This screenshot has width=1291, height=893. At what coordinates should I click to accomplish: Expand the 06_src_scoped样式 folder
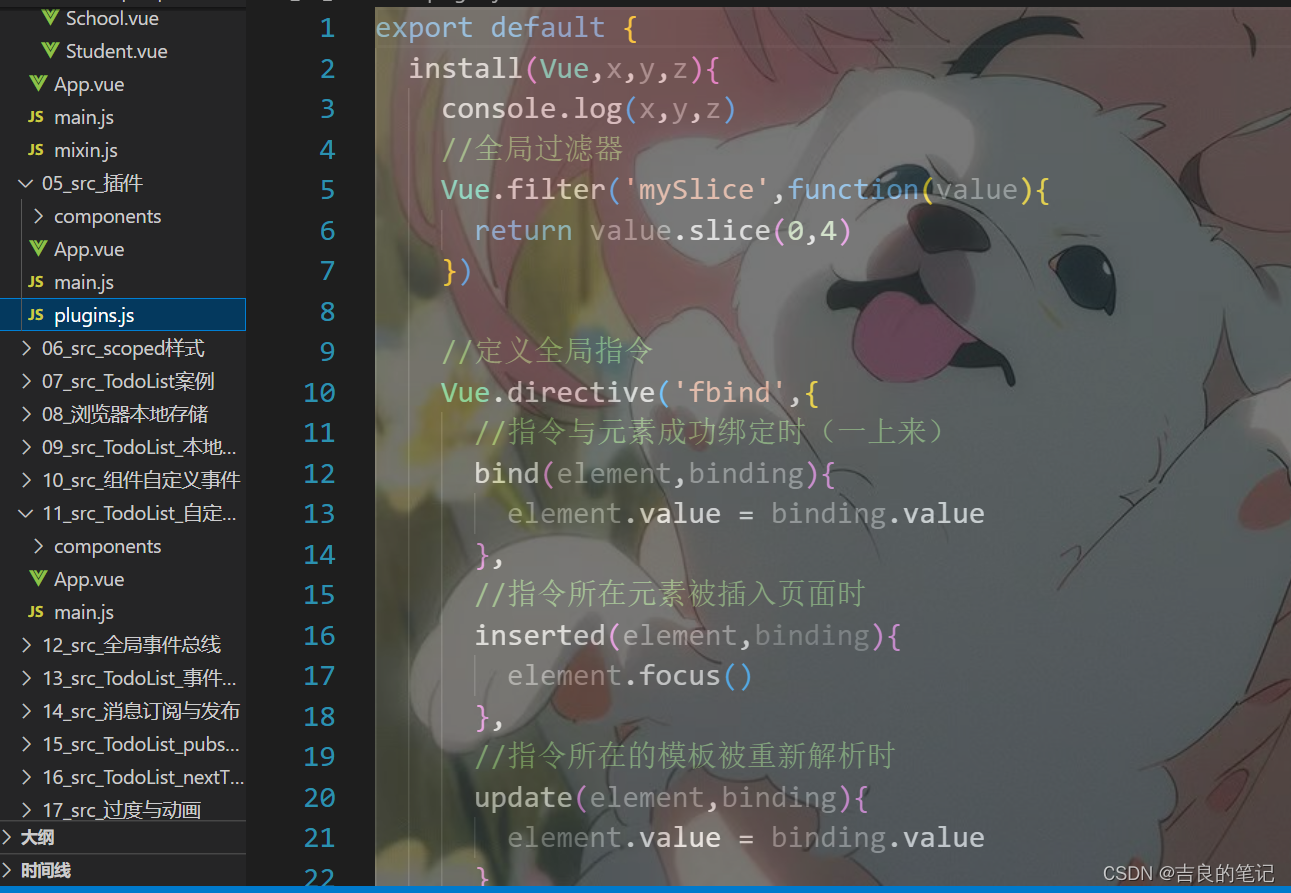[26, 348]
